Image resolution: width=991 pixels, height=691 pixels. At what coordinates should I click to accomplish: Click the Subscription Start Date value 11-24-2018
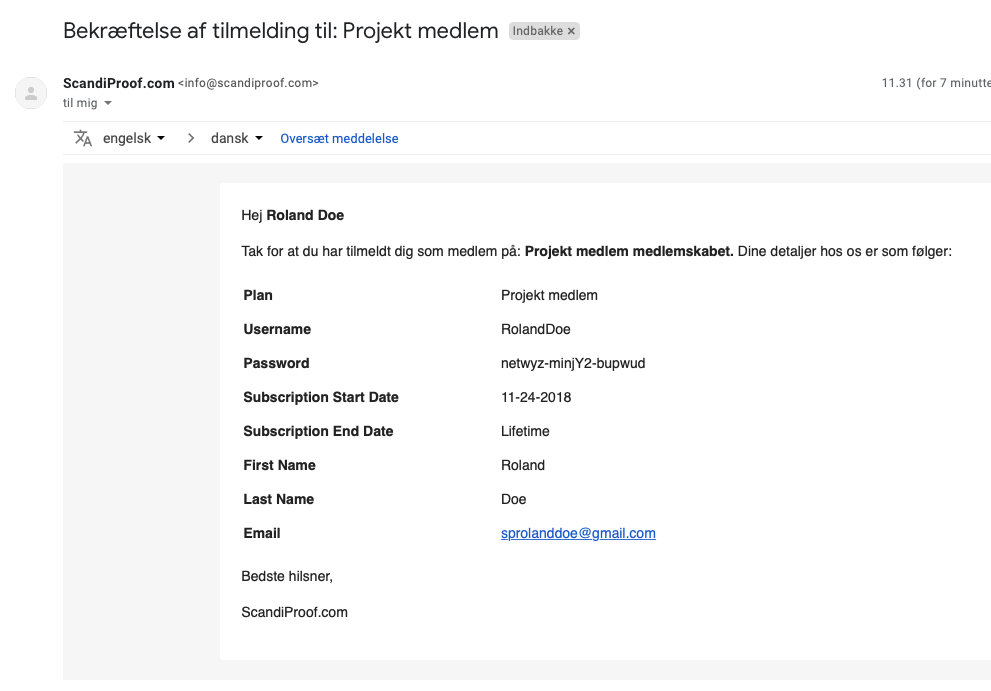pyautogui.click(x=536, y=397)
